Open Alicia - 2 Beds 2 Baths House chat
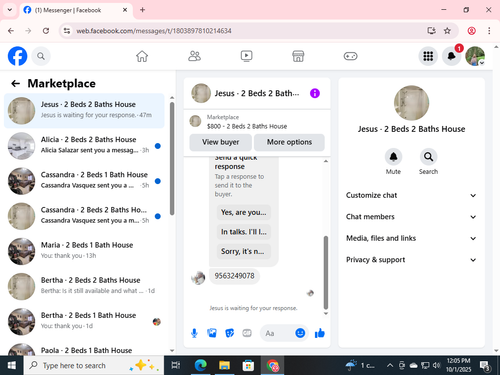500x375 pixels. (84, 146)
